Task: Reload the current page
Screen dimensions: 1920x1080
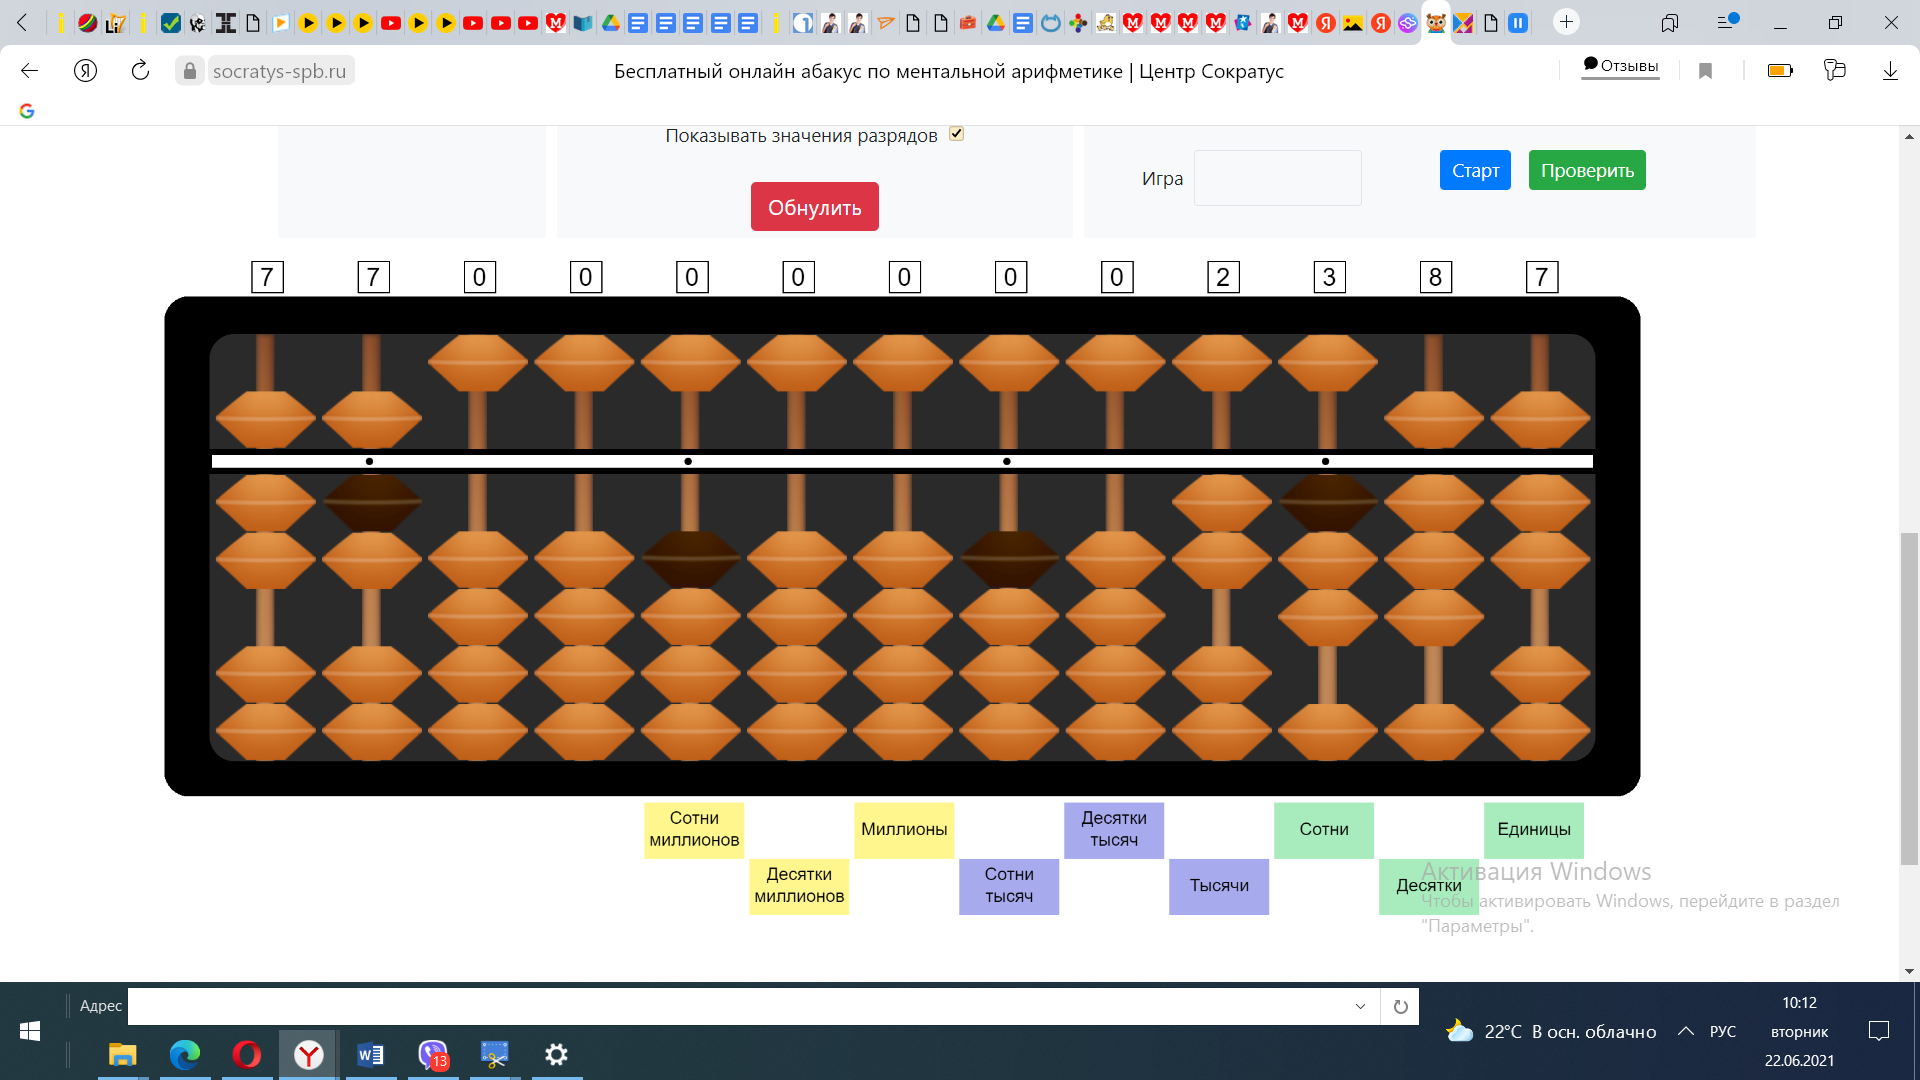Action: tap(140, 71)
